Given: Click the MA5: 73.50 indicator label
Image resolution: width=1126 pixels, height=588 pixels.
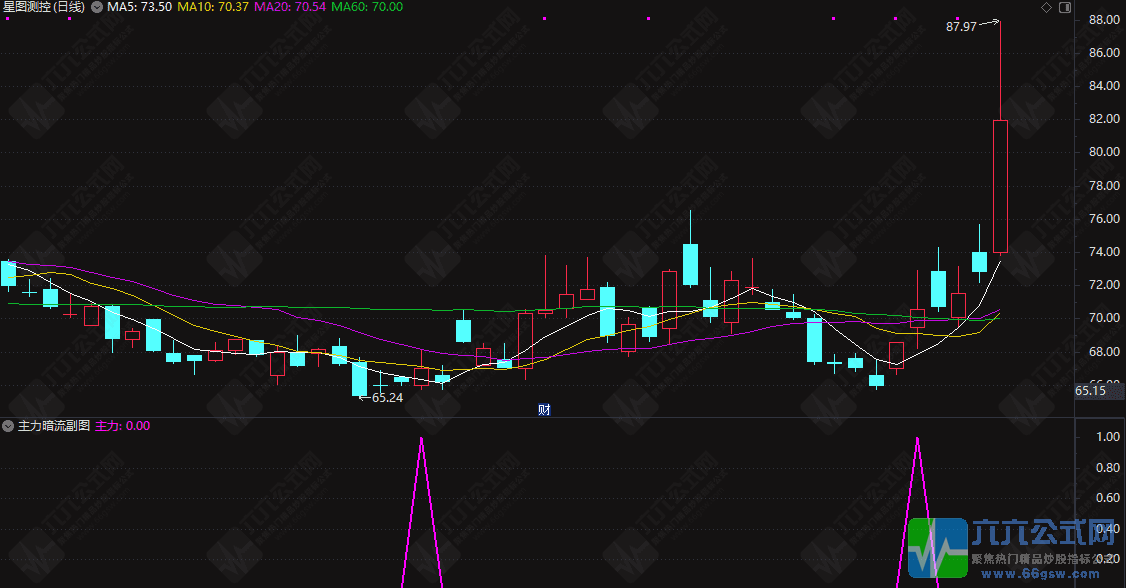Looking at the screenshot, I should tap(139, 7).
